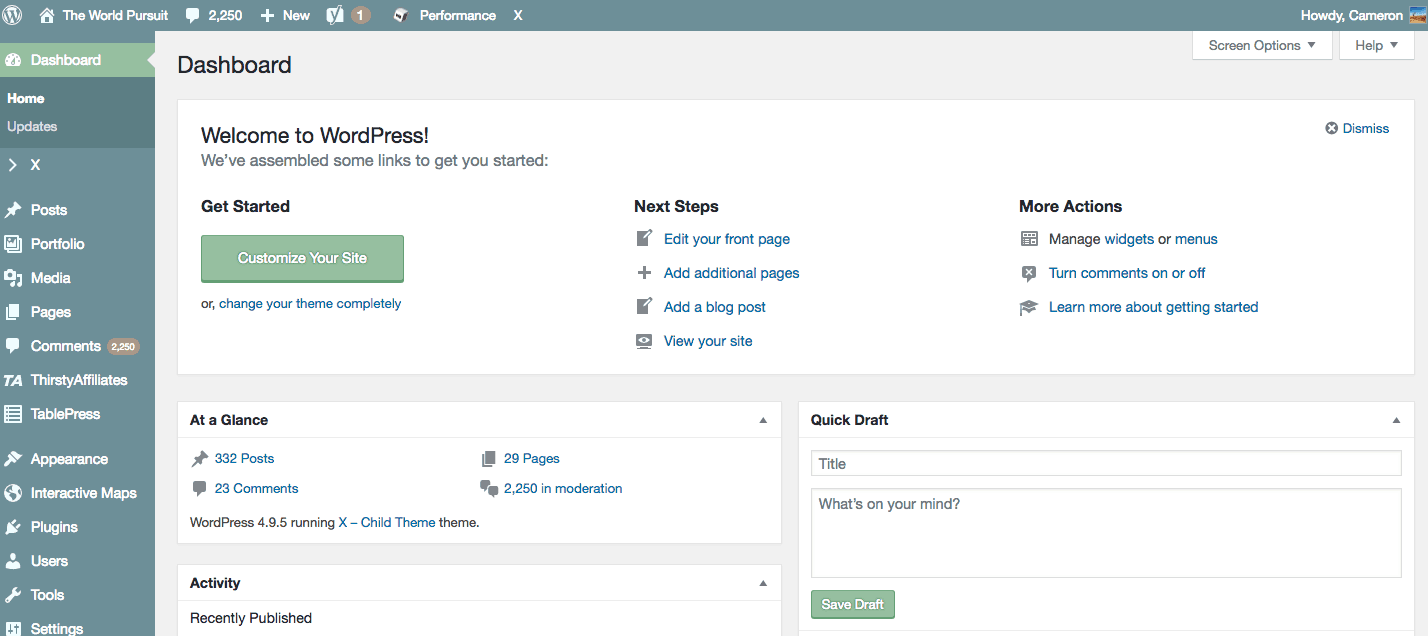This screenshot has width=1428, height=636.
Task: Open the New content menu
Action: [285, 15]
